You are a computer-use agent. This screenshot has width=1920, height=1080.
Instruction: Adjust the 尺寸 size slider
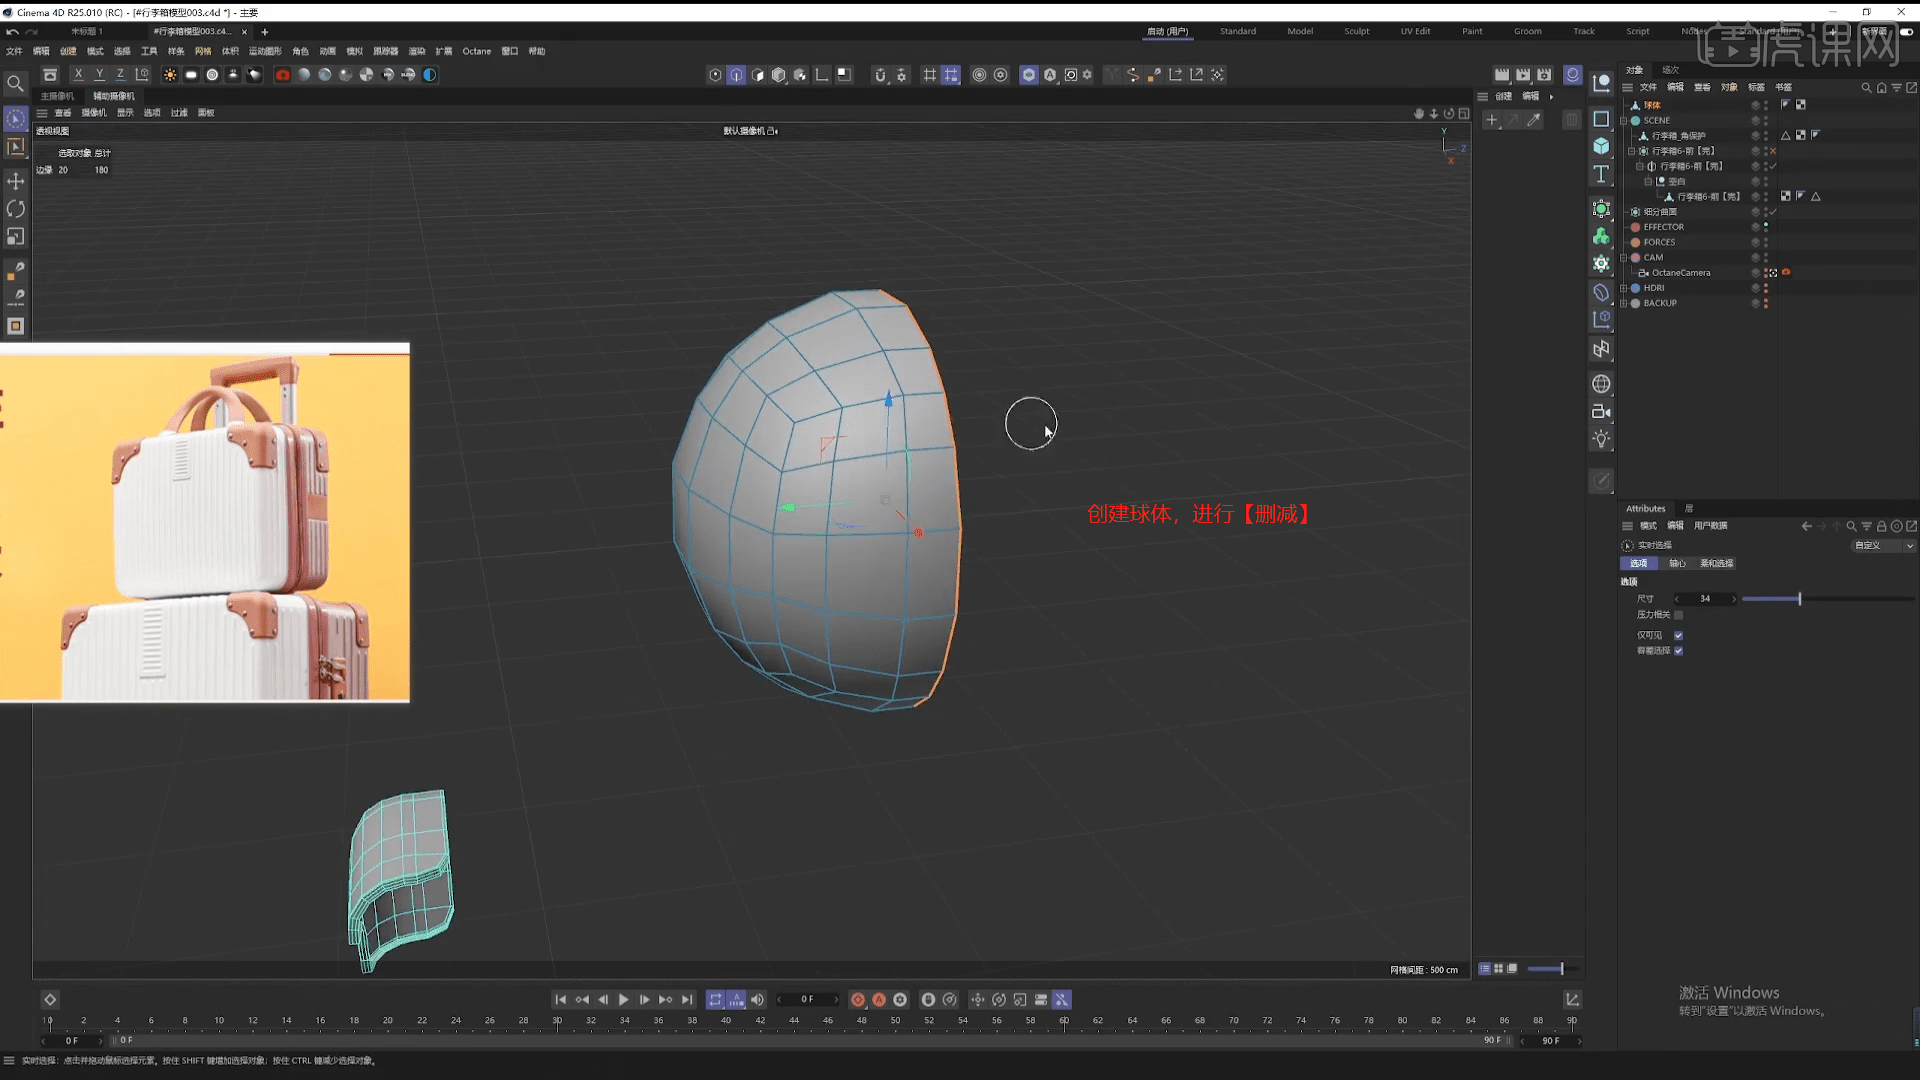[1828, 599]
